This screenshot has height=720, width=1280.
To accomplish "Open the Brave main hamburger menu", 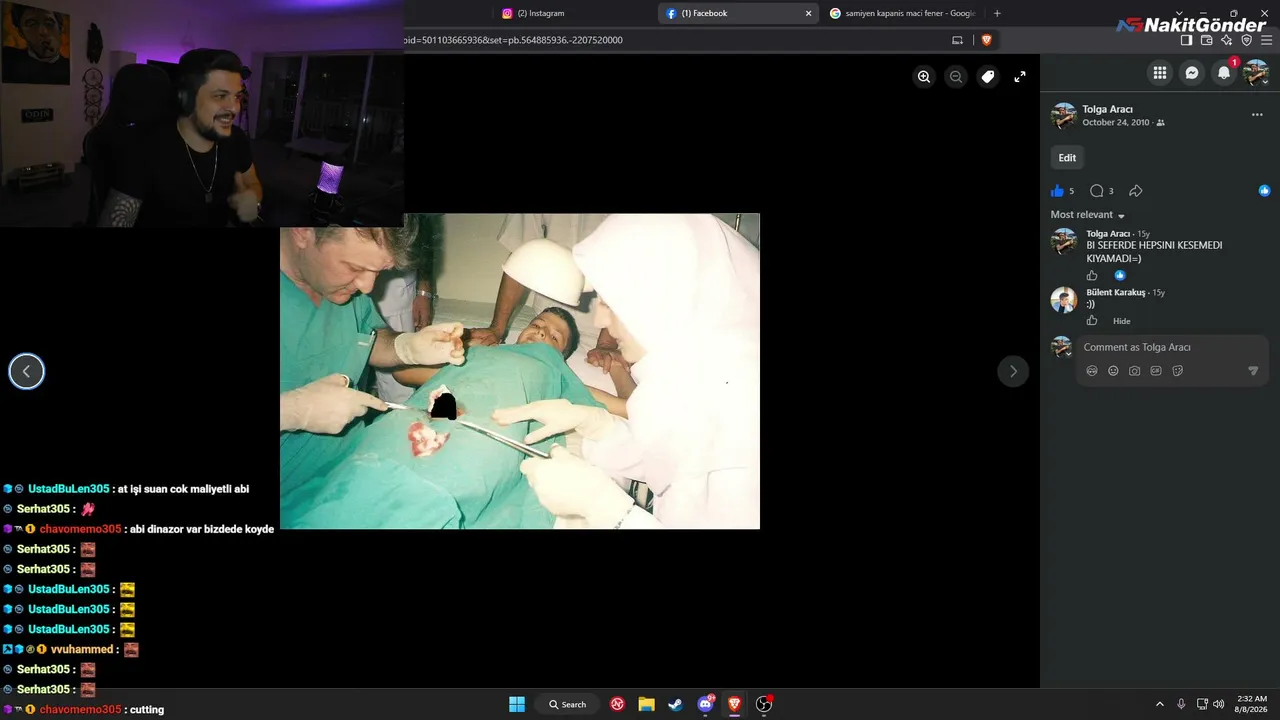I will (1266, 40).
